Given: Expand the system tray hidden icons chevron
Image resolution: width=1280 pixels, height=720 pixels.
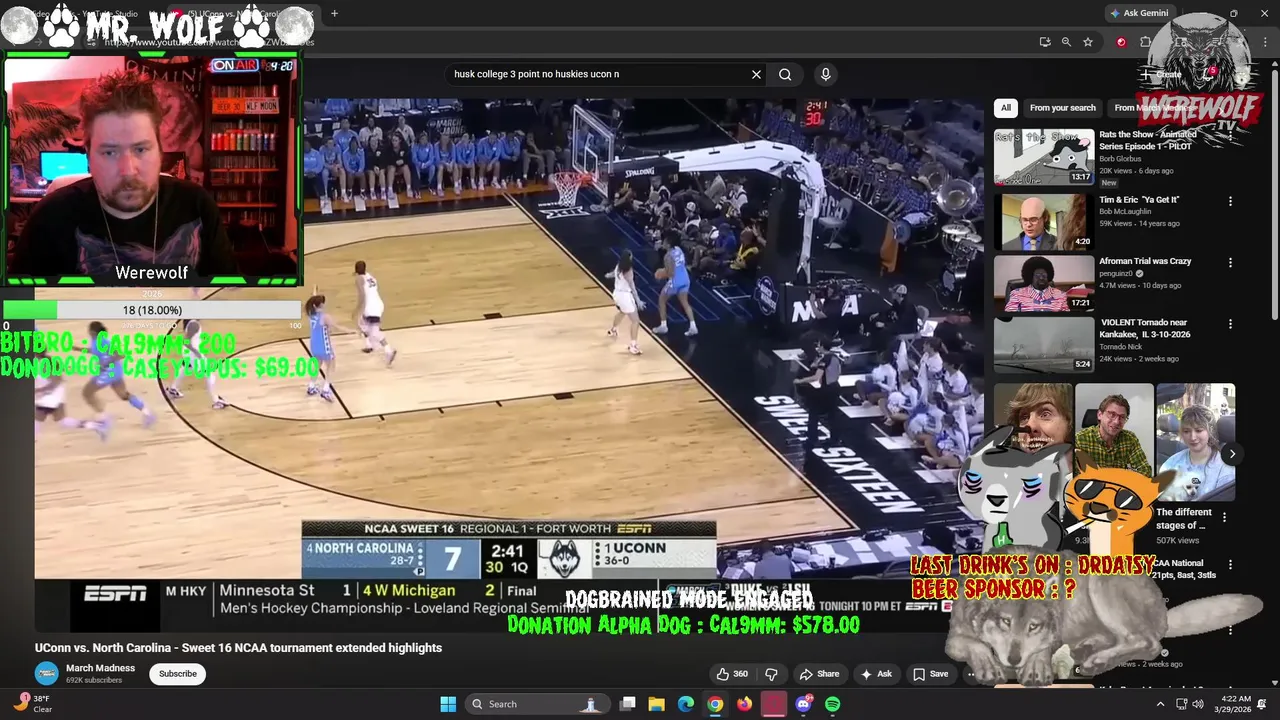Looking at the screenshot, I should [1160, 704].
